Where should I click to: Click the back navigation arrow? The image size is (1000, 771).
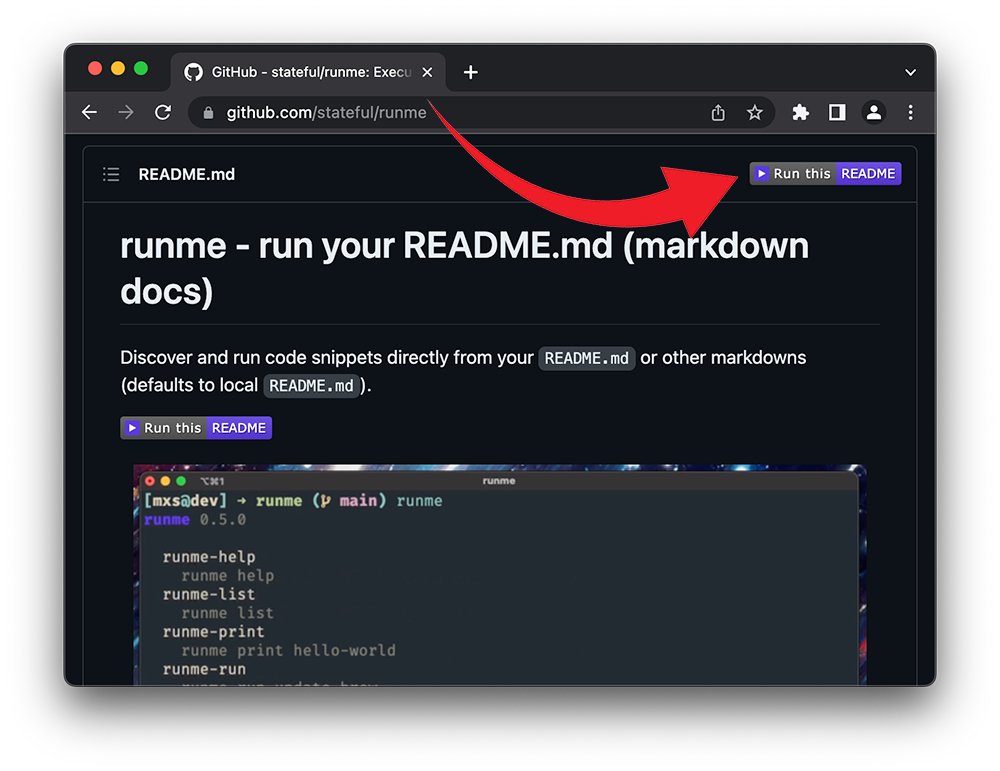(89, 112)
